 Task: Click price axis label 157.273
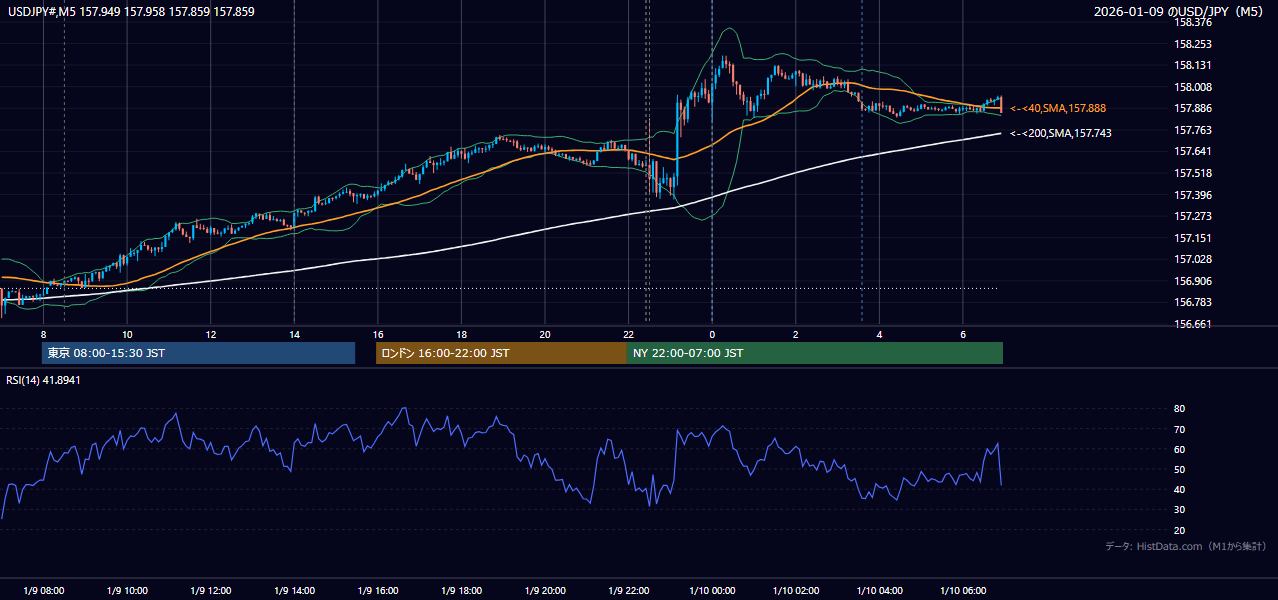tap(1193, 216)
